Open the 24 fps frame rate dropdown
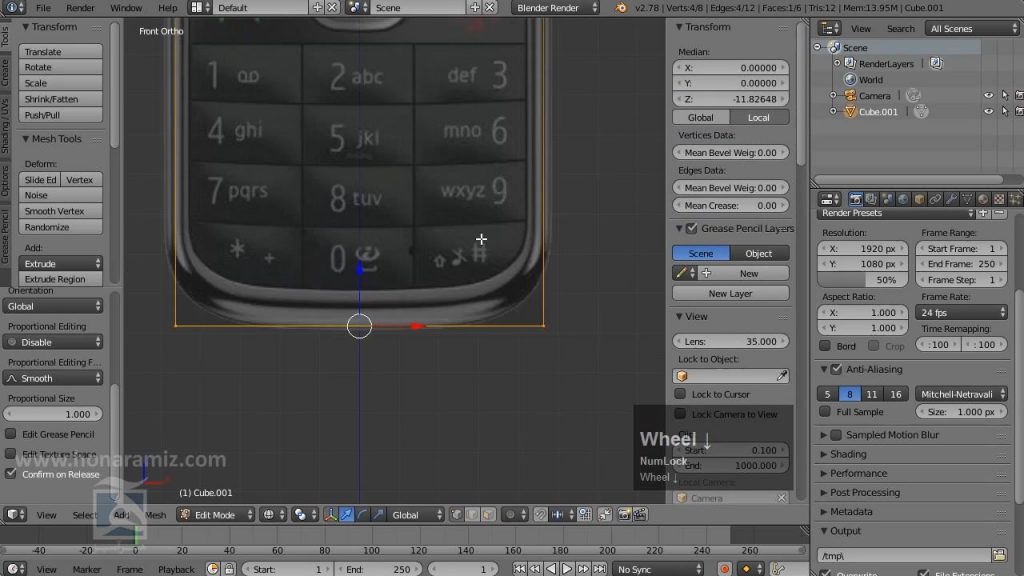 (x=961, y=312)
